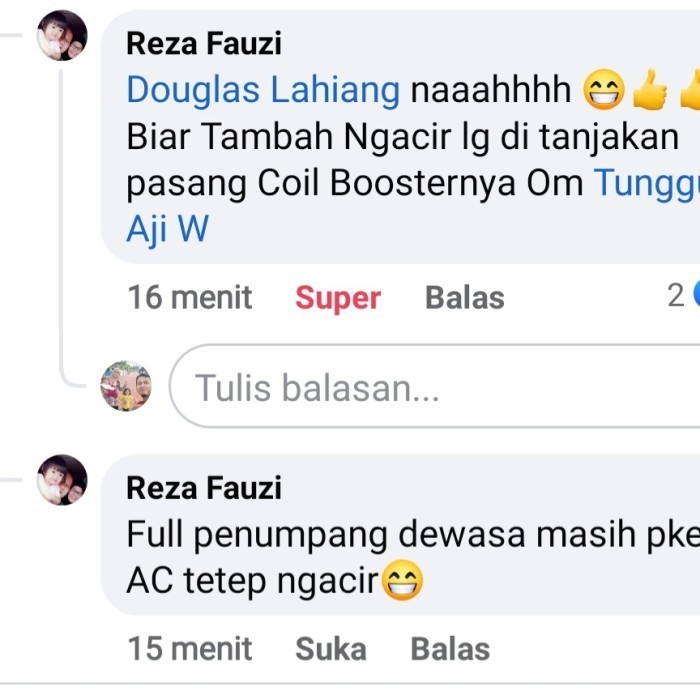
Task: Click the grinning emoji in first comment
Action: [604, 90]
